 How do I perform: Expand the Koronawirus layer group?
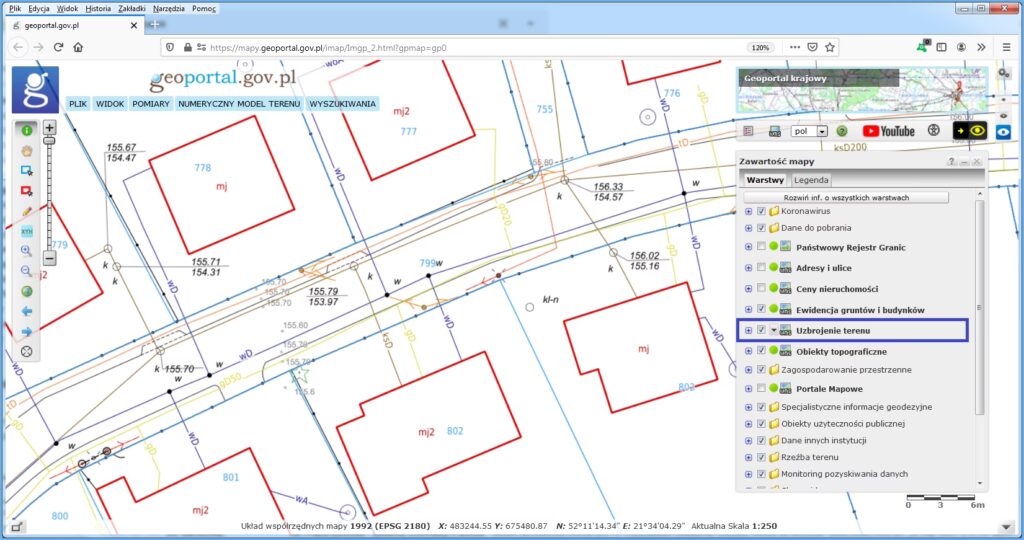[748, 212]
